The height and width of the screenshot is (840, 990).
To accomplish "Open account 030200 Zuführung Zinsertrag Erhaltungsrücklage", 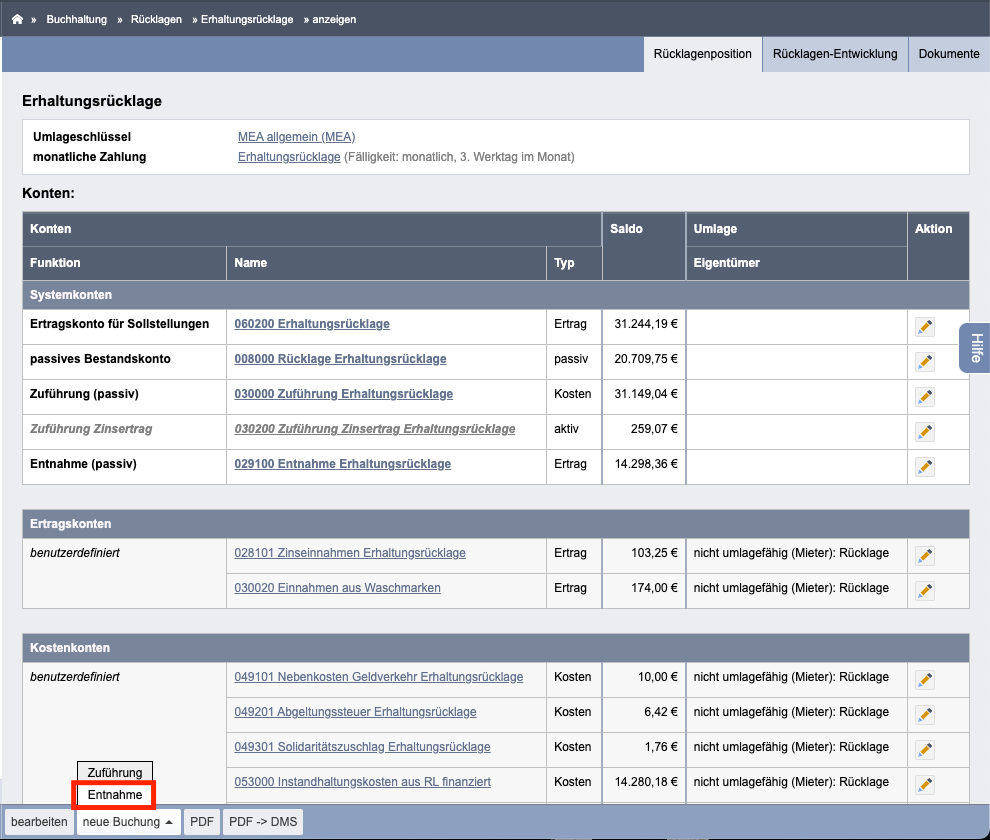I will click(375, 429).
